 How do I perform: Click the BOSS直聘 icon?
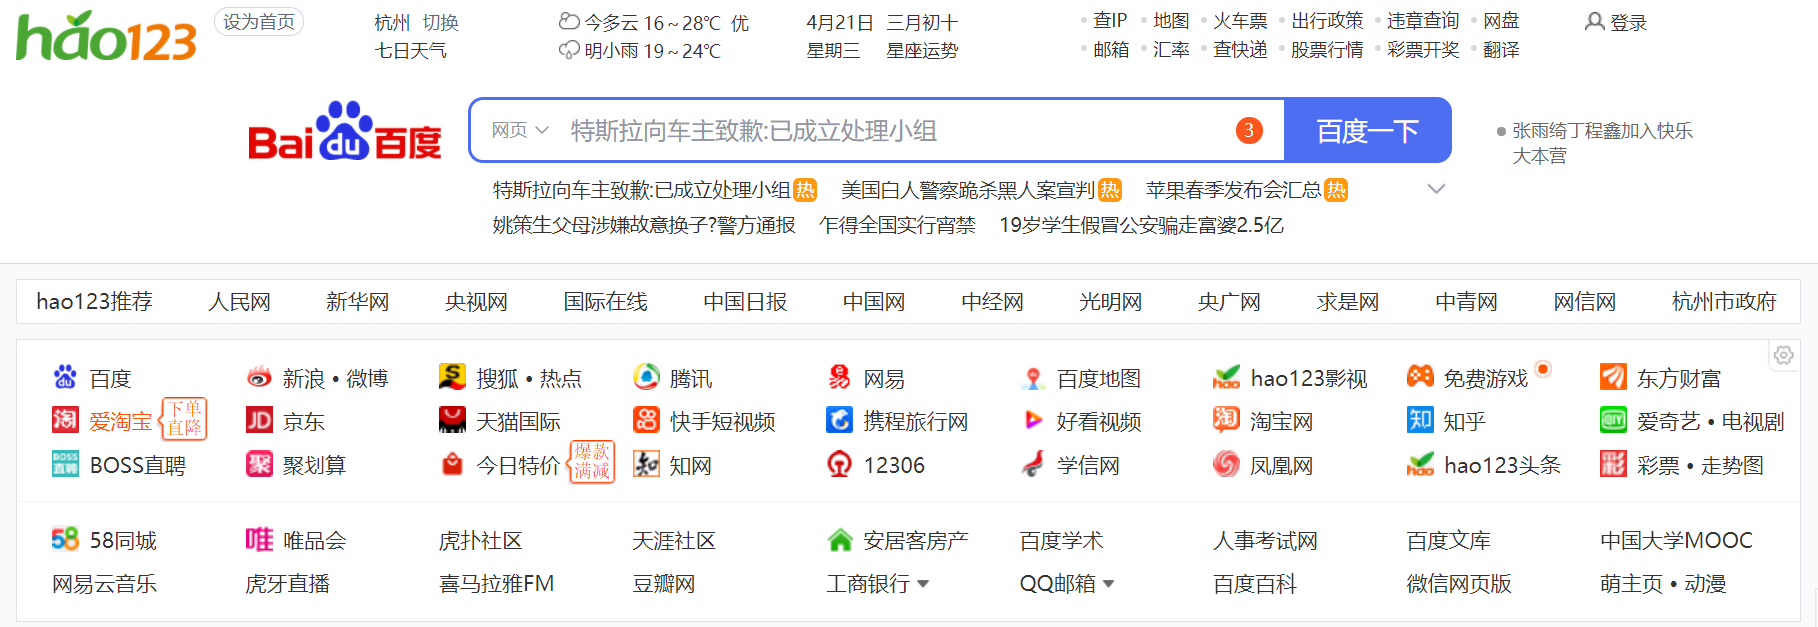coord(65,463)
